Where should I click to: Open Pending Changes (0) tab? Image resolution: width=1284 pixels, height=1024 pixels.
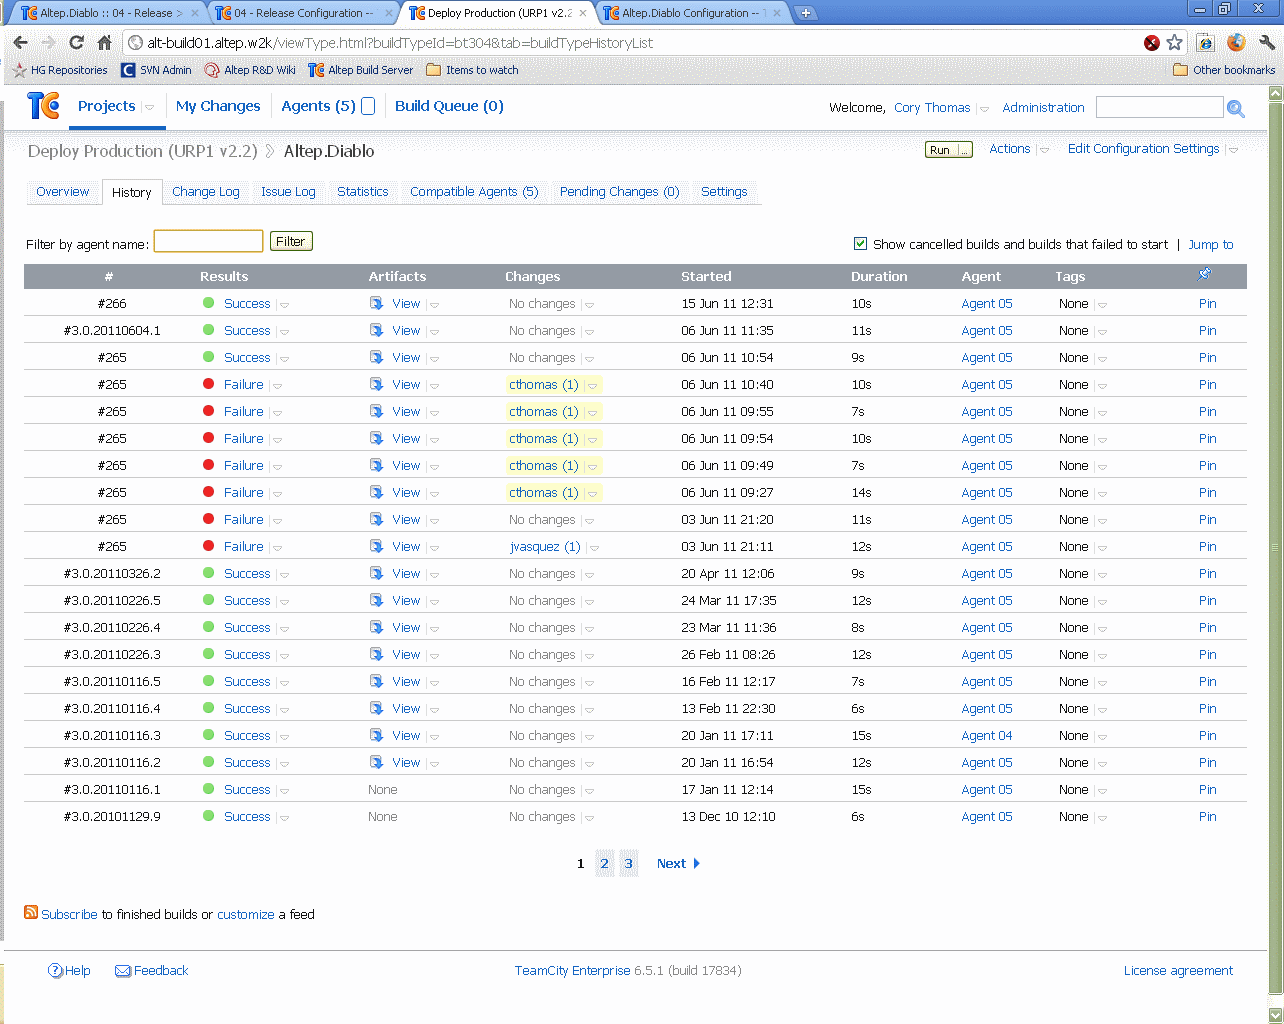pos(619,191)
